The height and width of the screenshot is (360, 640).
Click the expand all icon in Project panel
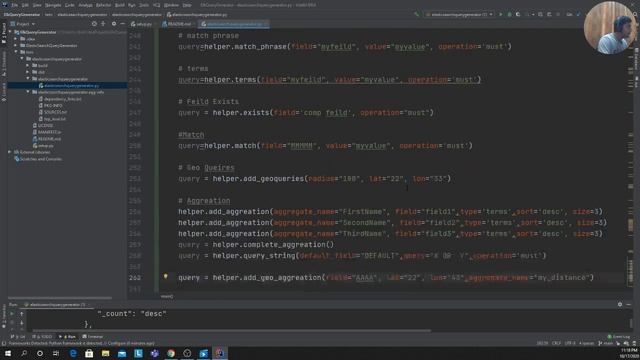pyautogui.click(x=103, y=24)
